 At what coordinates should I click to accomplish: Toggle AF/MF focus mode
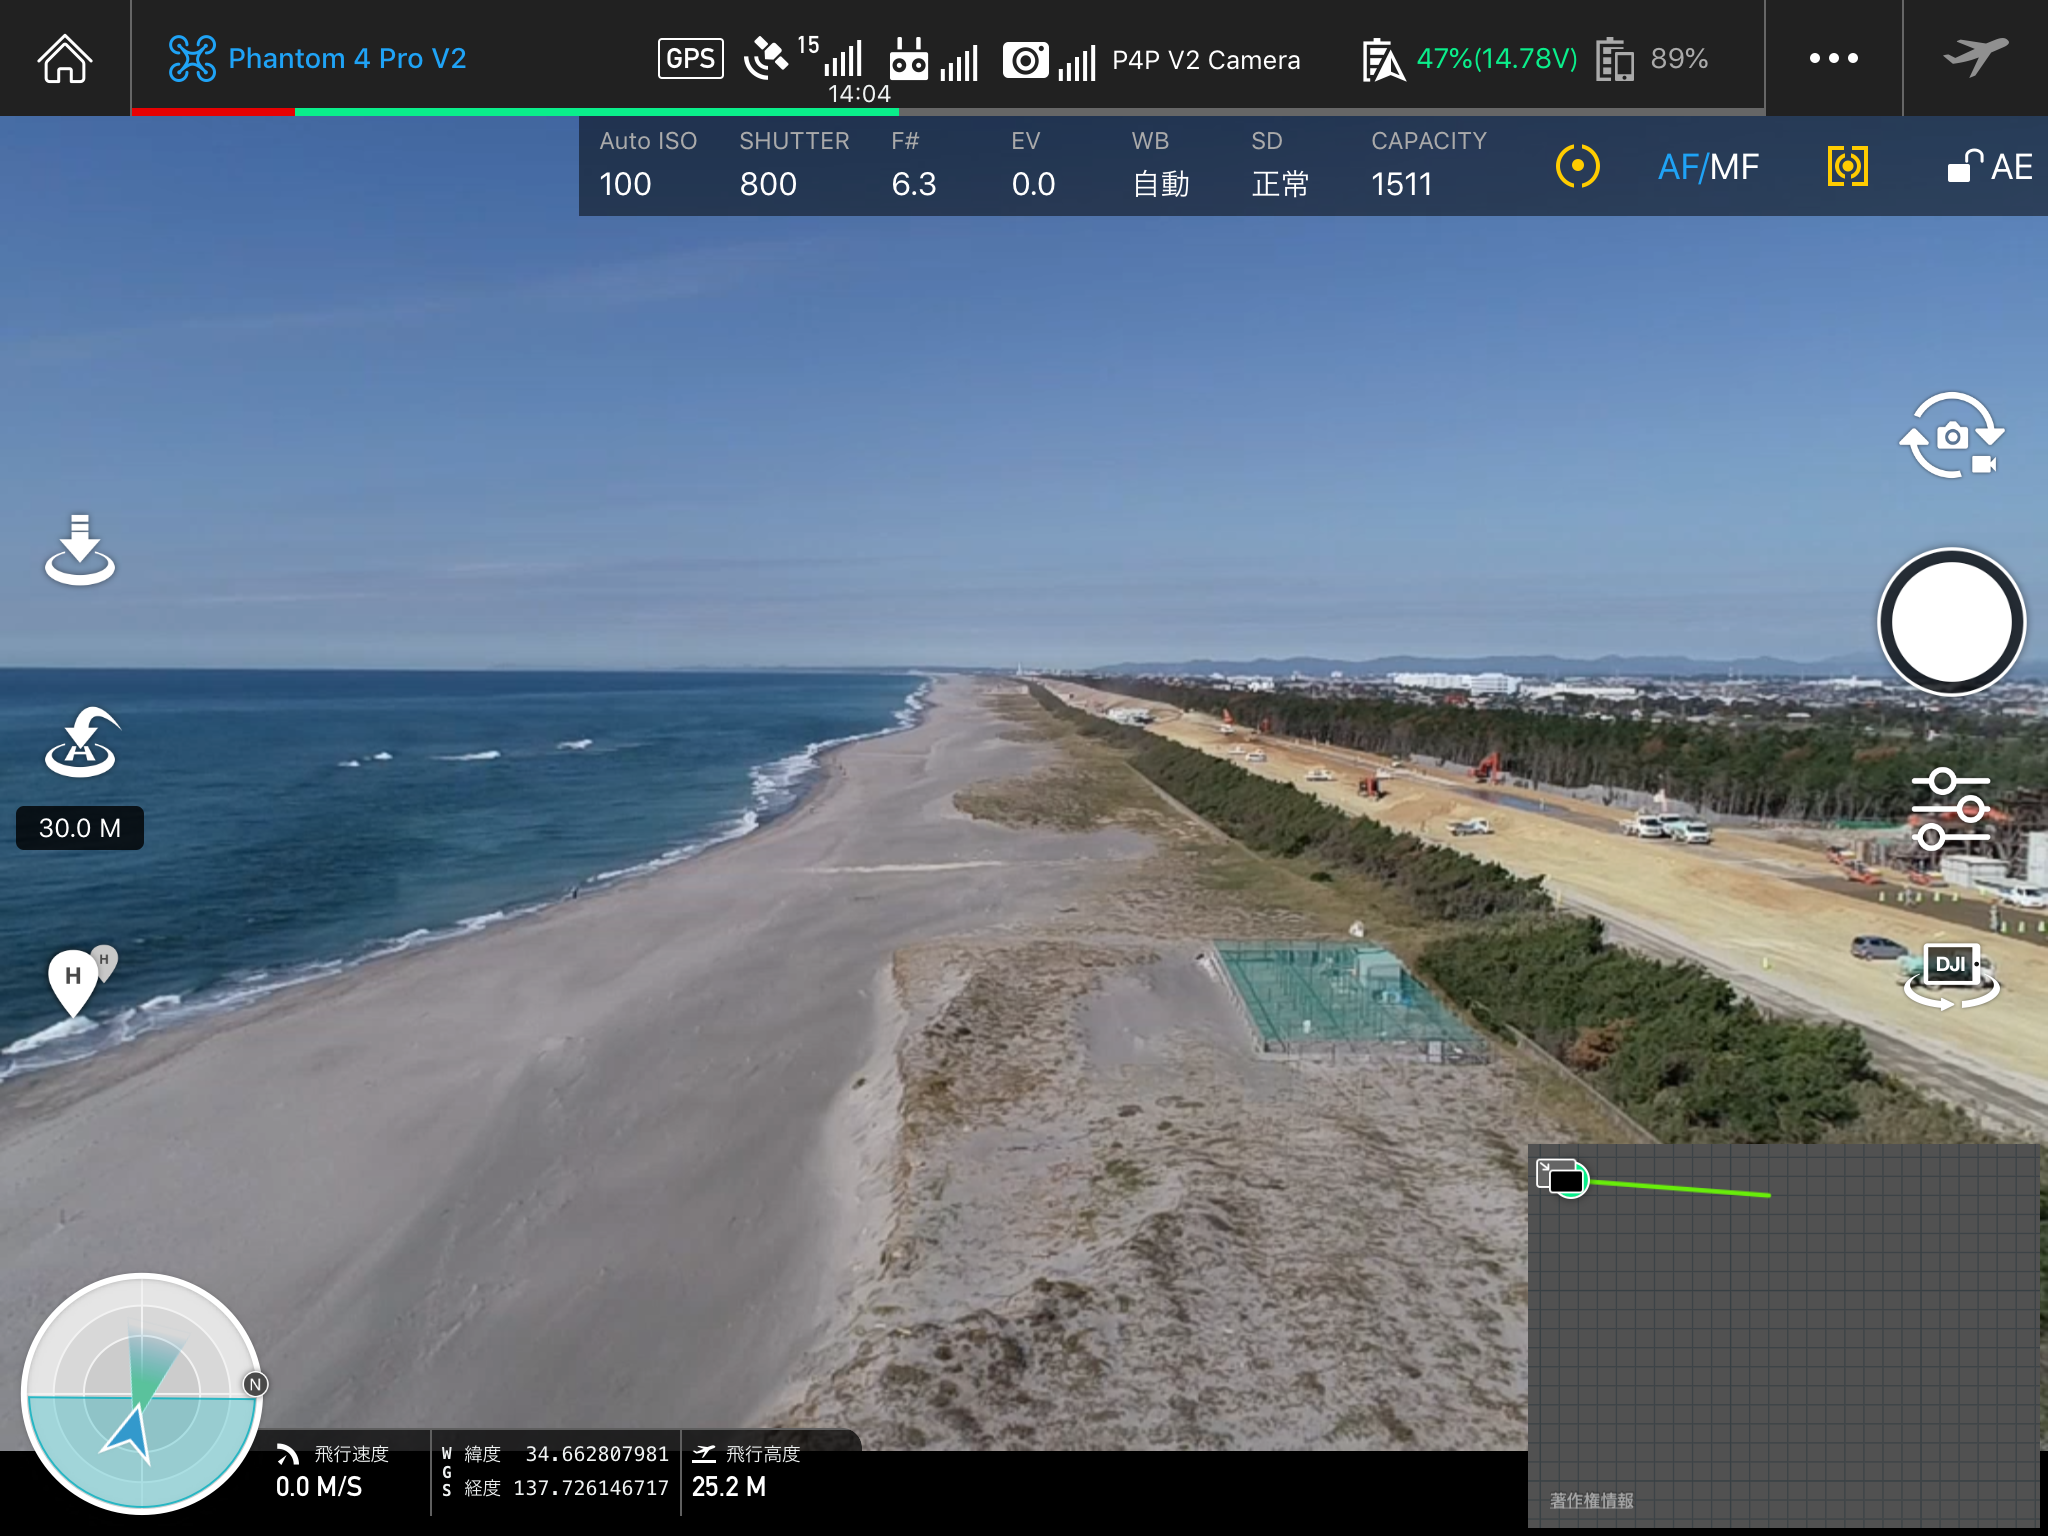click(x=1708, y=167)
